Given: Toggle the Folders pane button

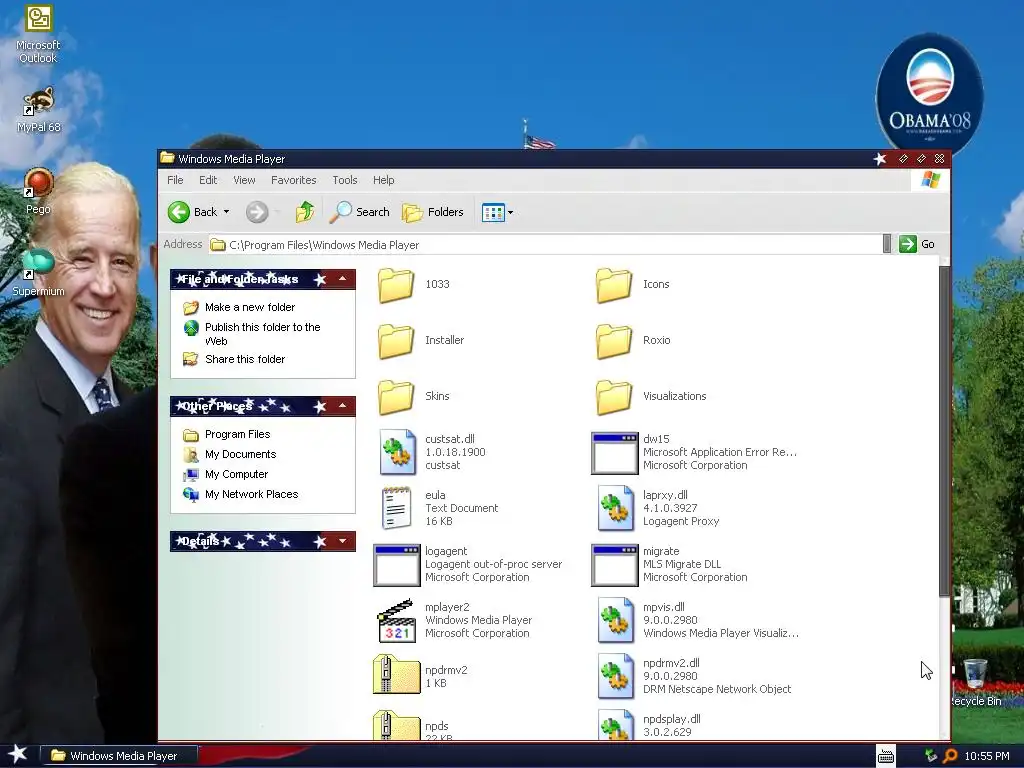Looking at the screenshot, I should point(432,212).
